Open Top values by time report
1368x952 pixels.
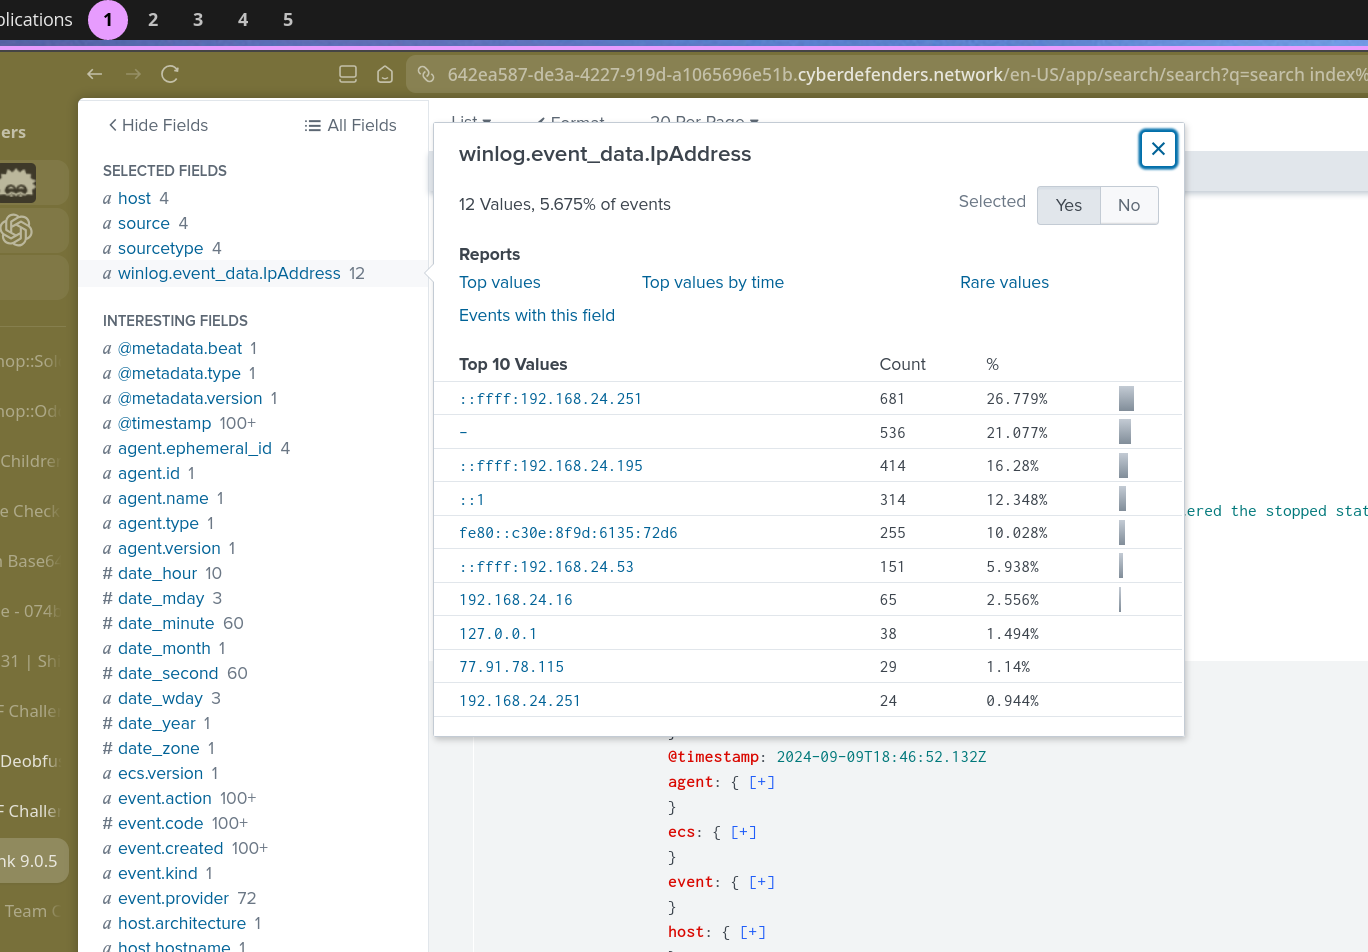pyautogui.click(x=712, y=282)
